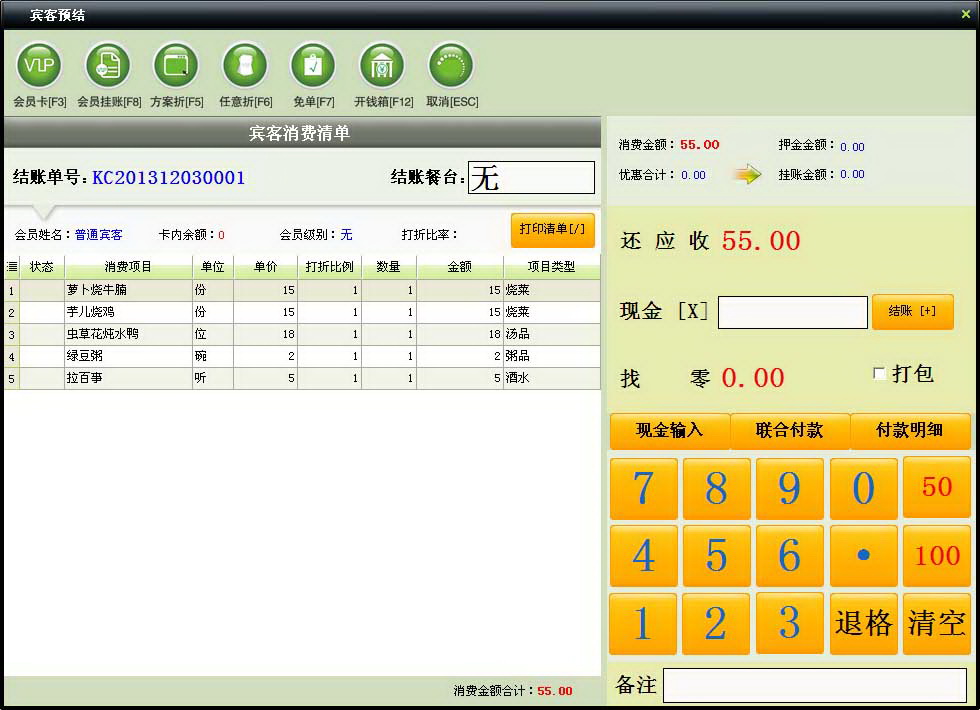Image resolution: width=980 pixels, height=710 pixels.
Task: Click the grid selector icon in table header
Action: coord(12,267)
